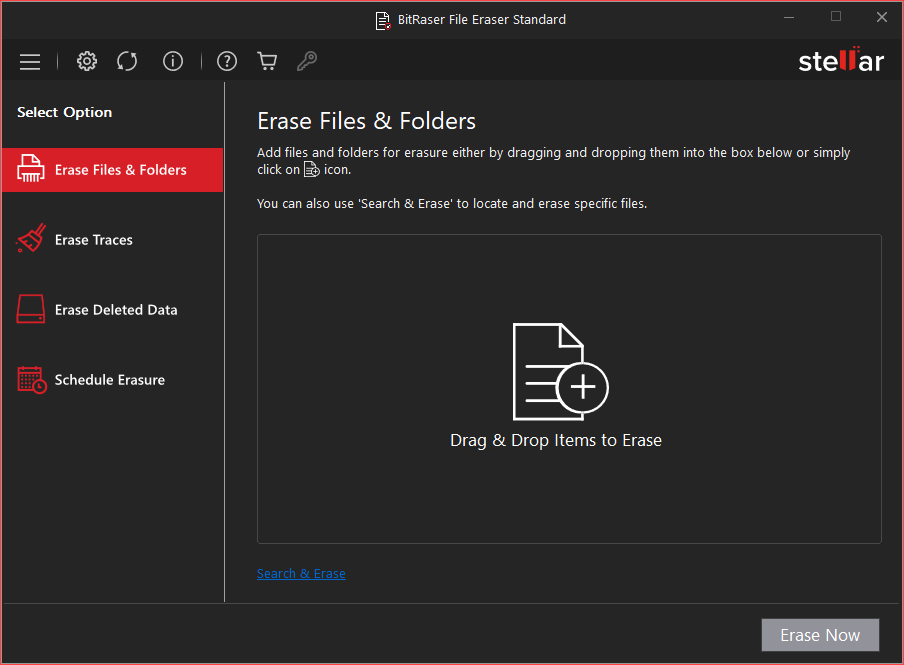Minimize the BitRaser window
The image size is (904, 665).
(x=789, y=17)
